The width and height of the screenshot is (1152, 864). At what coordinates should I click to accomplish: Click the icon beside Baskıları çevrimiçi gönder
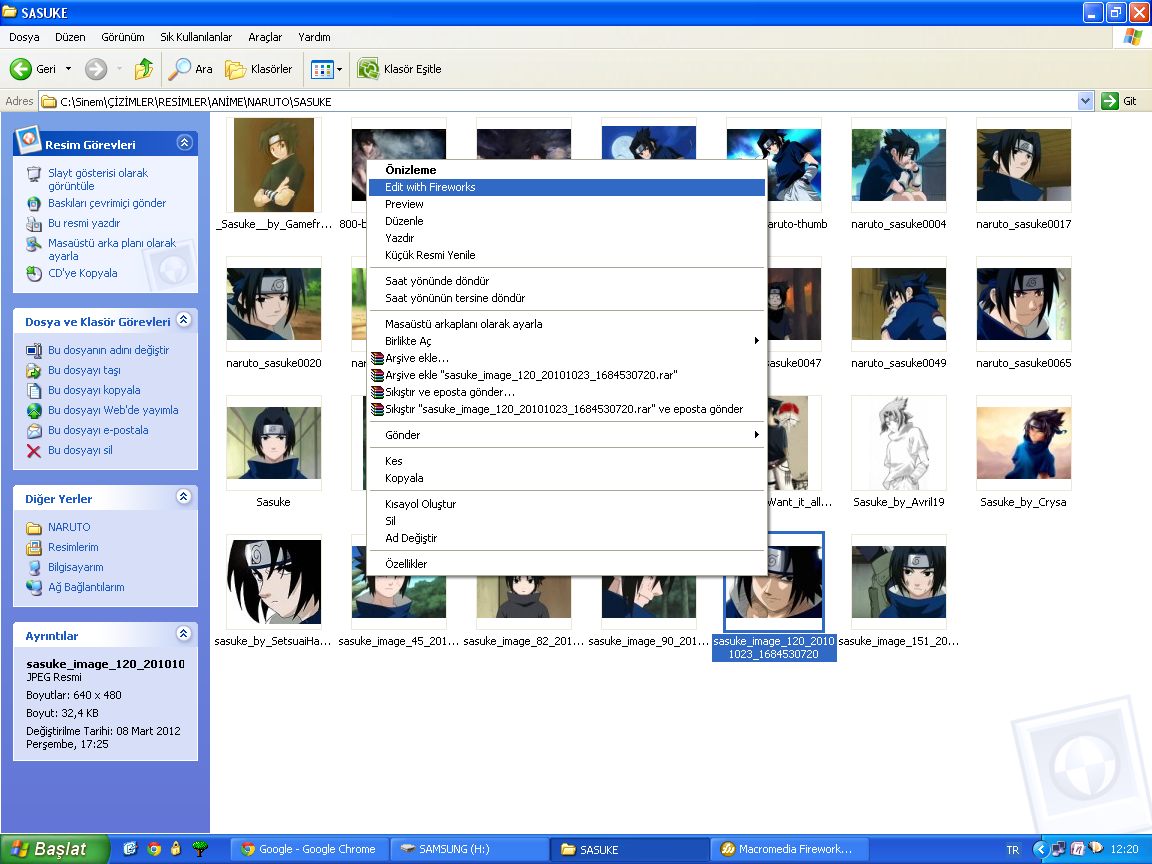click(x=34, y=204)
